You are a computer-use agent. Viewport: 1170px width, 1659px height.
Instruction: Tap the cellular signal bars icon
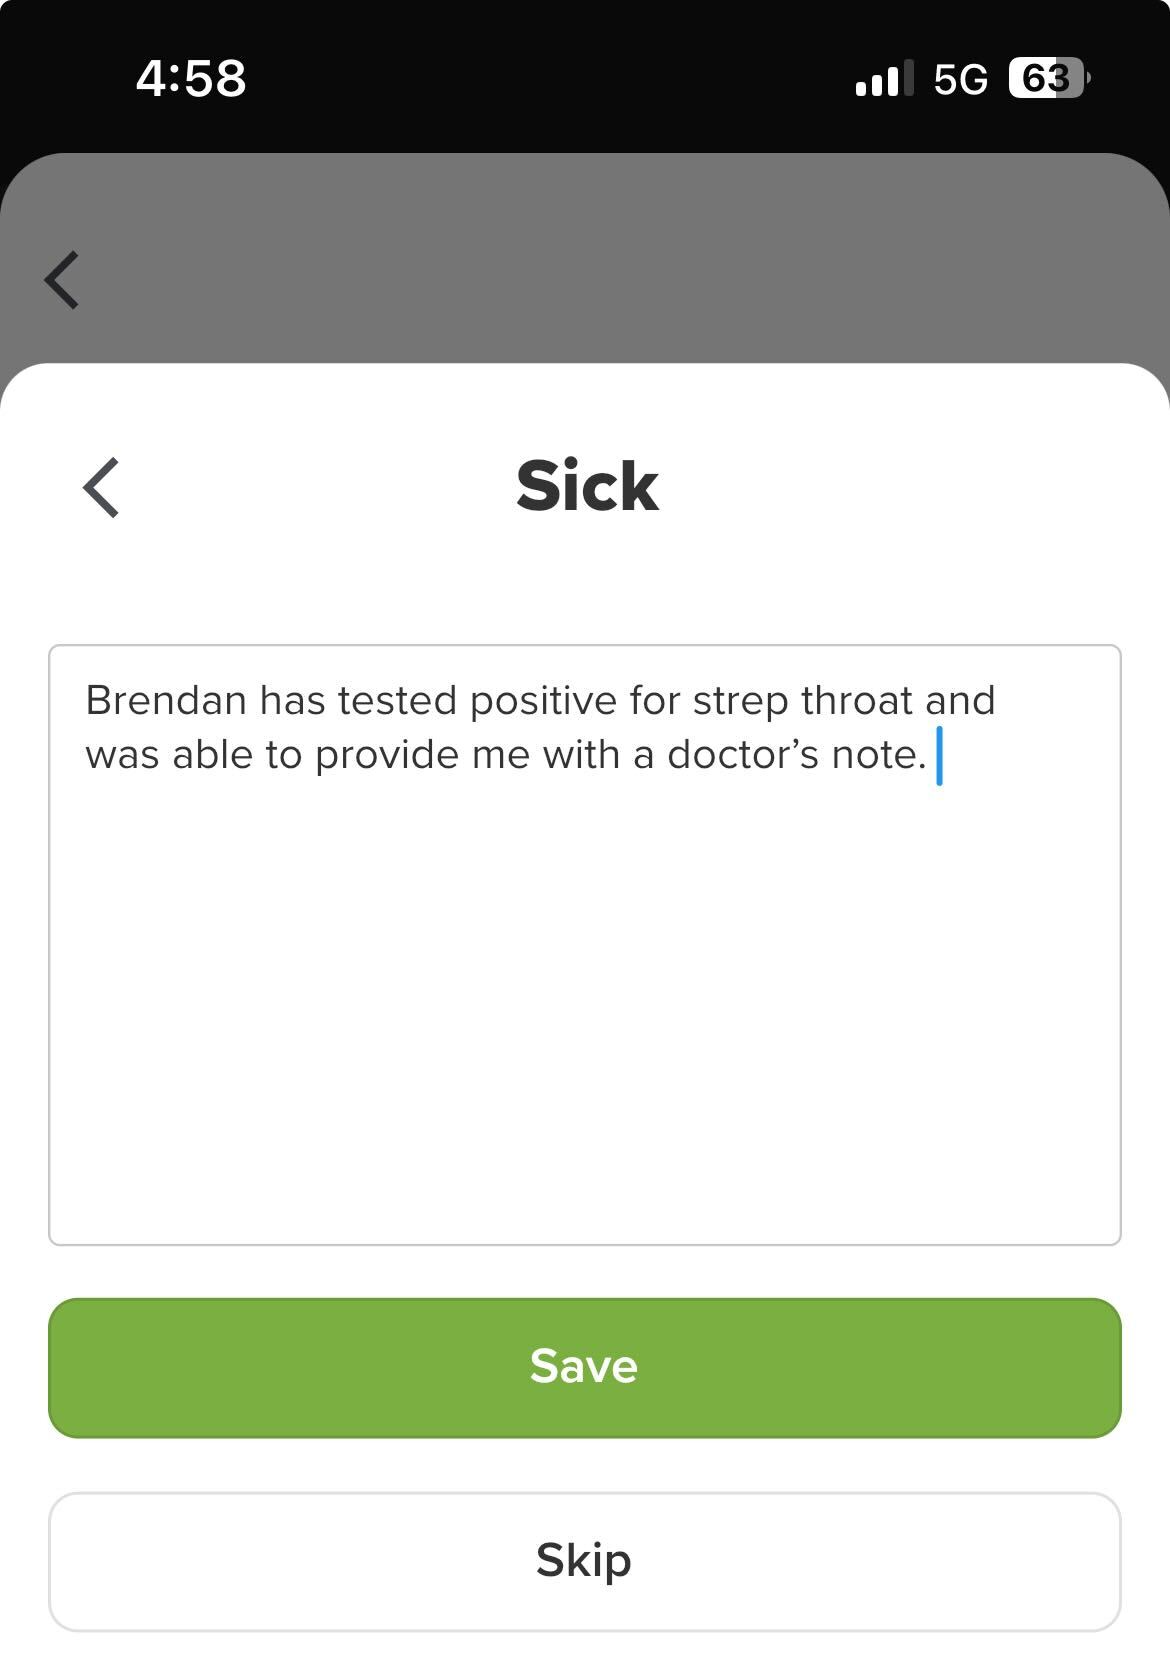point(884,78)
